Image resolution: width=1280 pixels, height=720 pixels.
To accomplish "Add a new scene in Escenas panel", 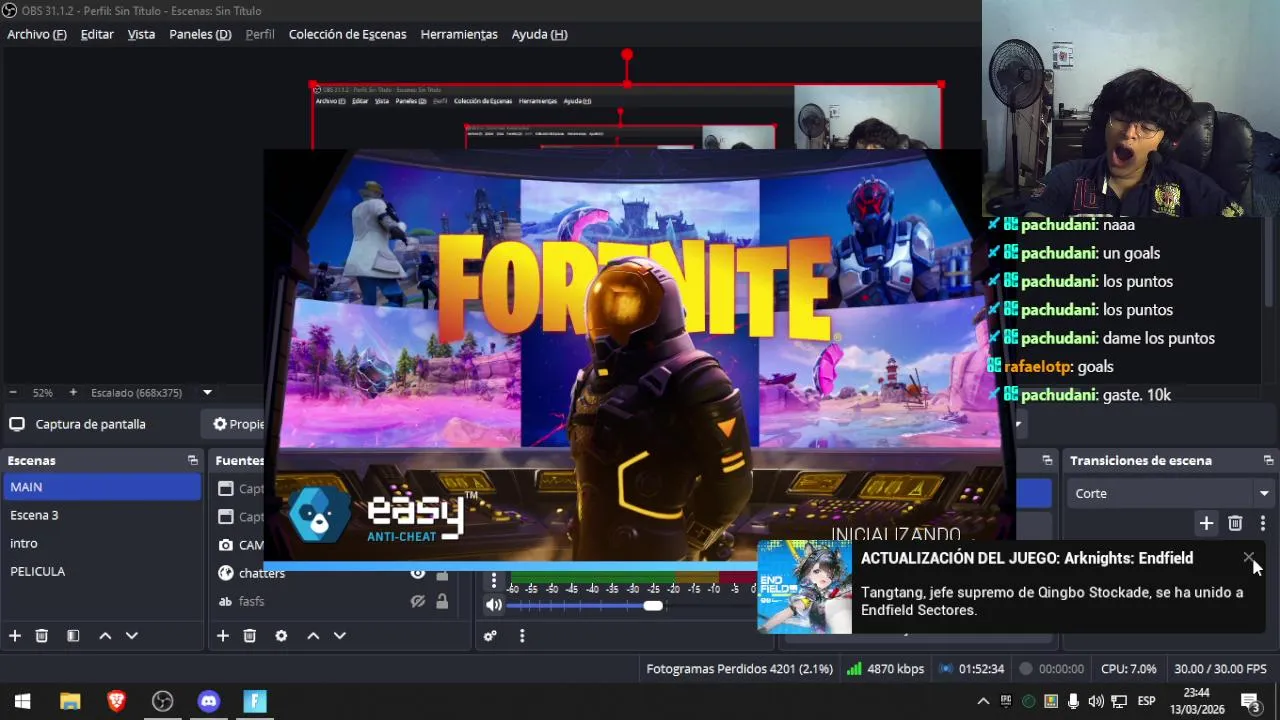I will click(15, 636).
